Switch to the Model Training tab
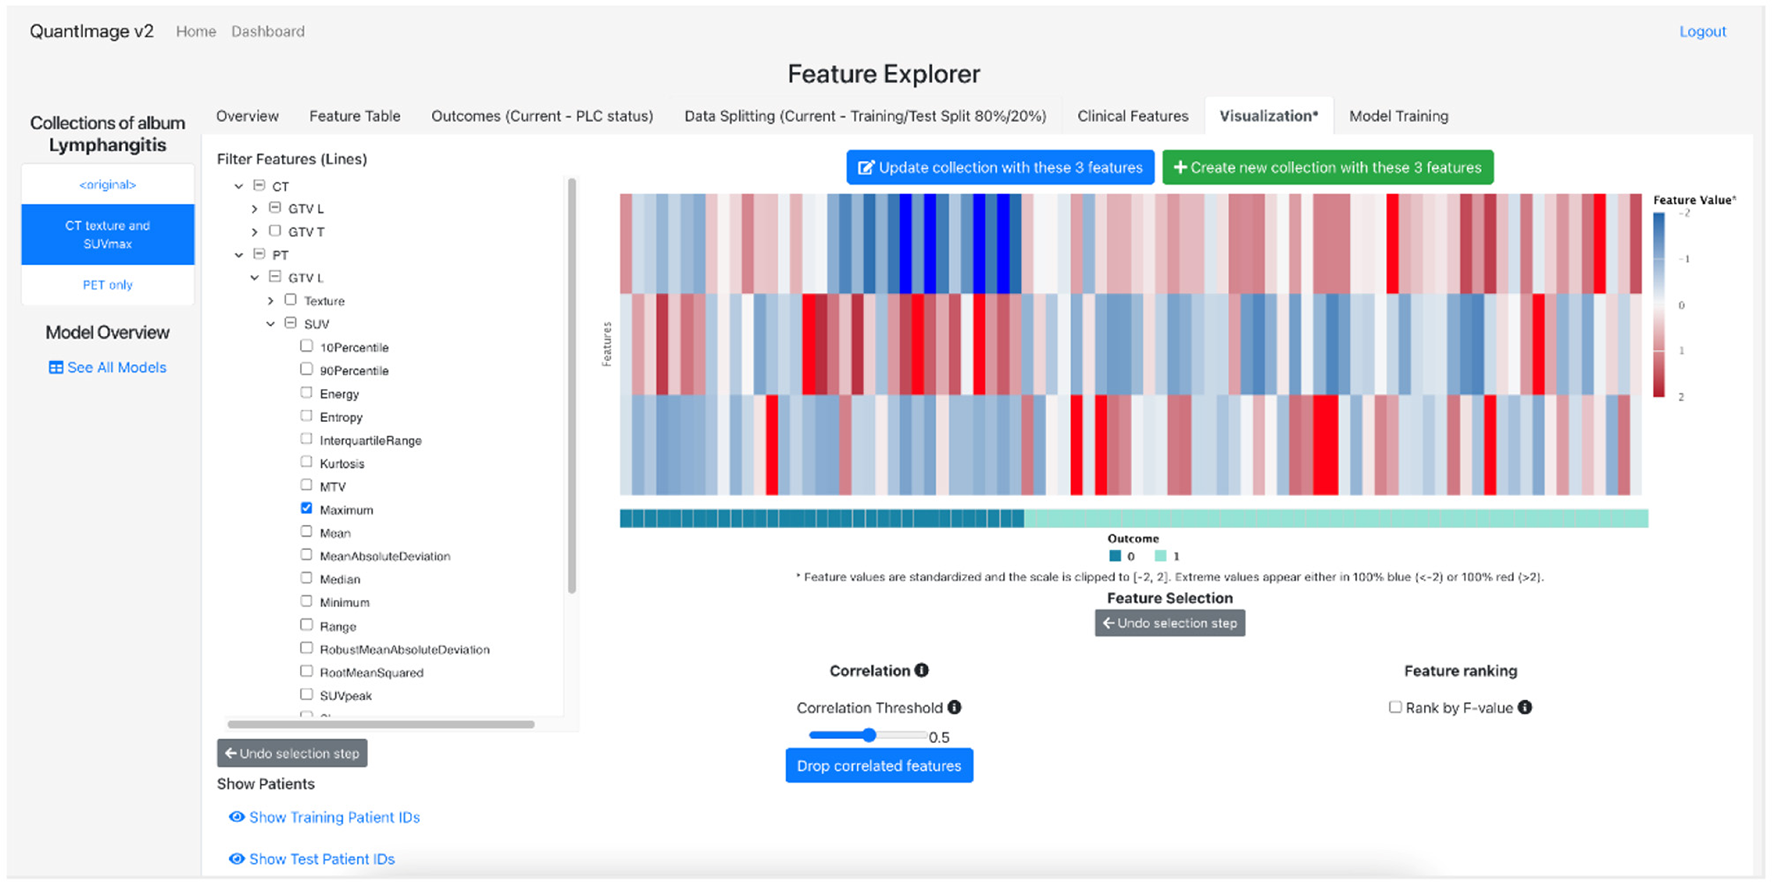Screen dimensions: 1772x885 click(1398, 116)
